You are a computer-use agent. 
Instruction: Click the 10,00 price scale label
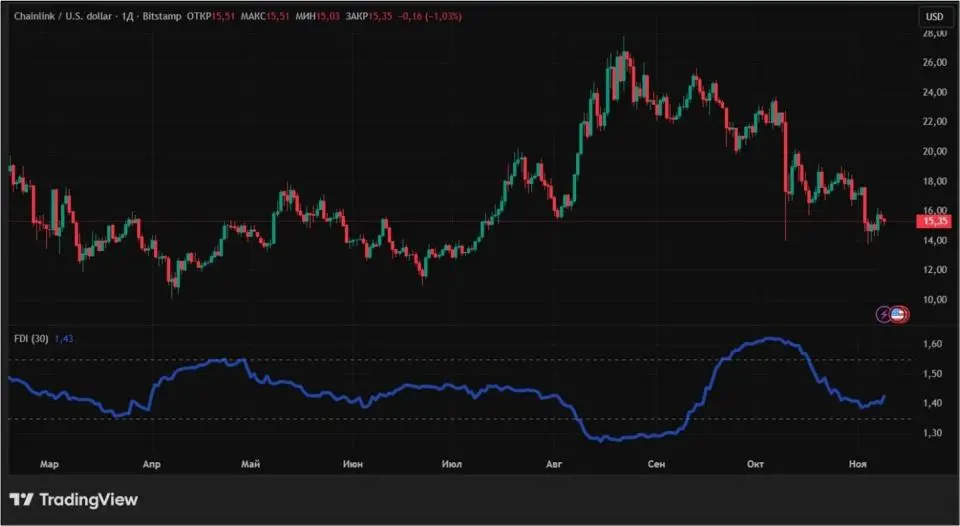point(934,299)
